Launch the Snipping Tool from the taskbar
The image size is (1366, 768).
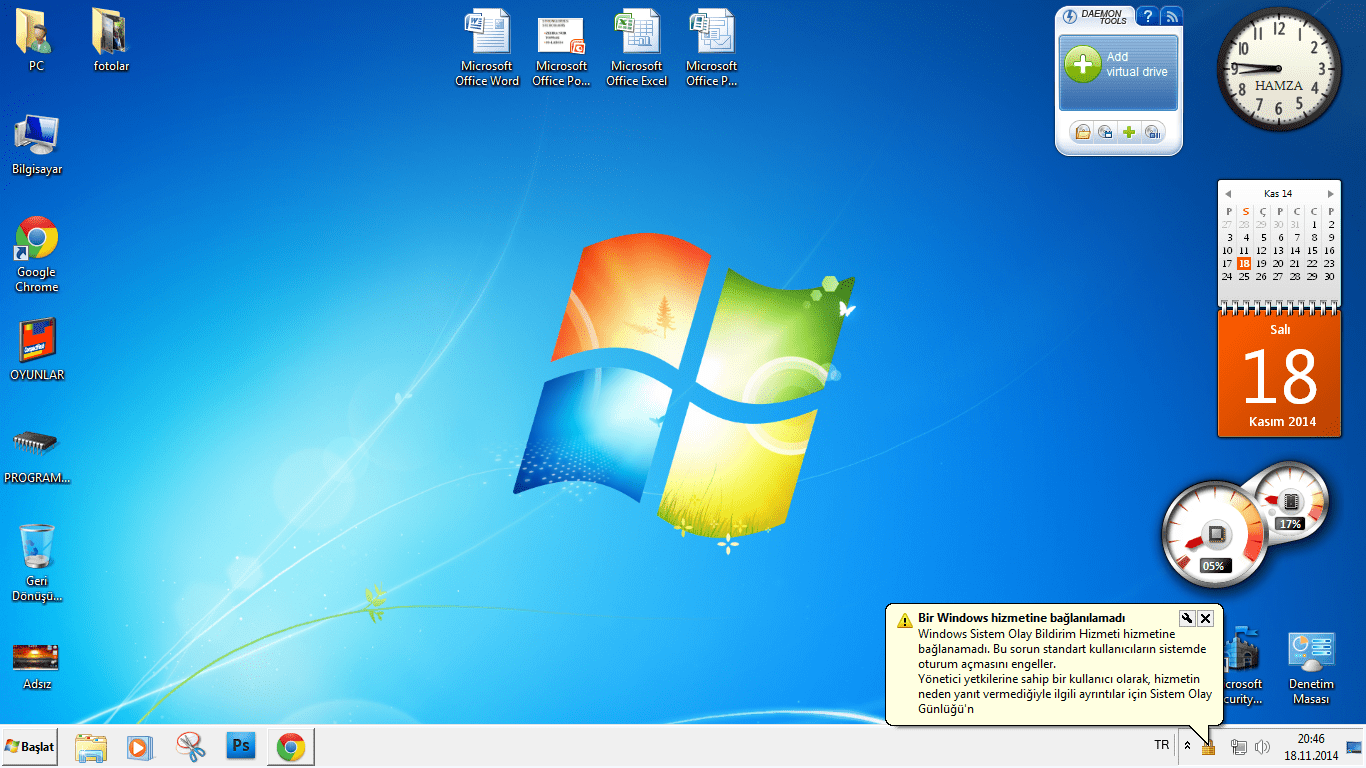tap(190, 746)
